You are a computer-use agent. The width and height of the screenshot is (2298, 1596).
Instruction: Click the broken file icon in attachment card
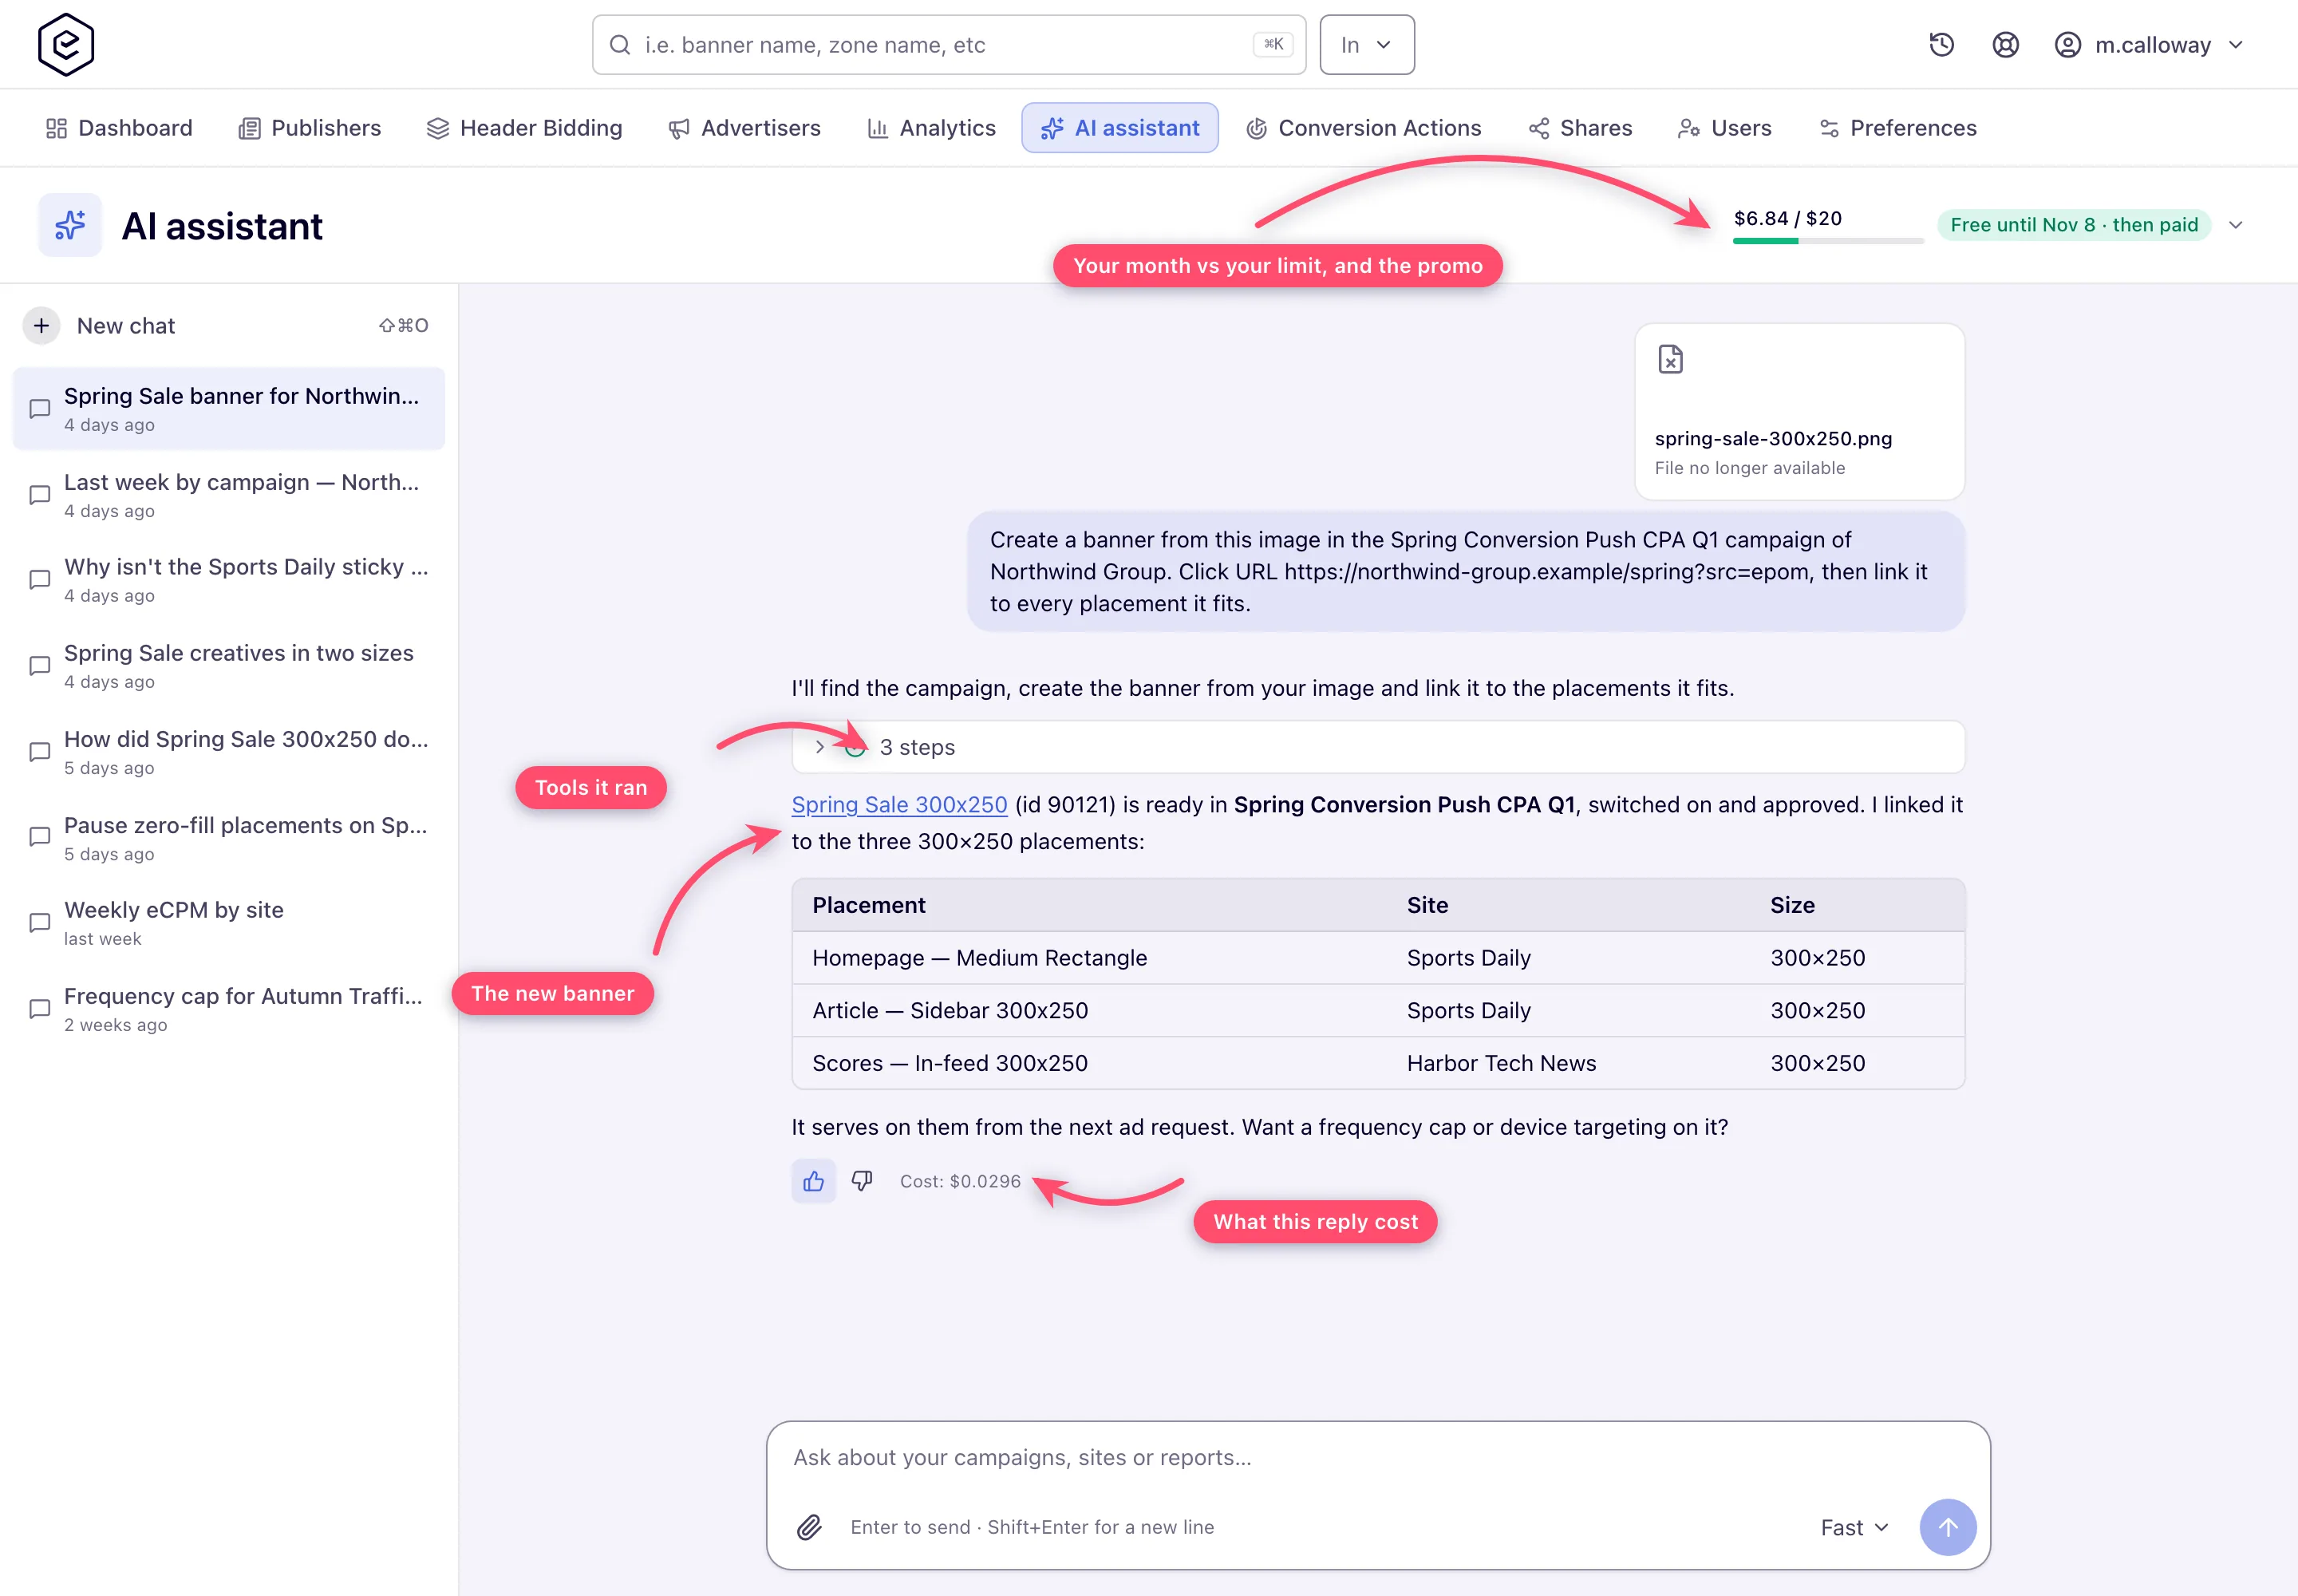tap(1670, 359)
